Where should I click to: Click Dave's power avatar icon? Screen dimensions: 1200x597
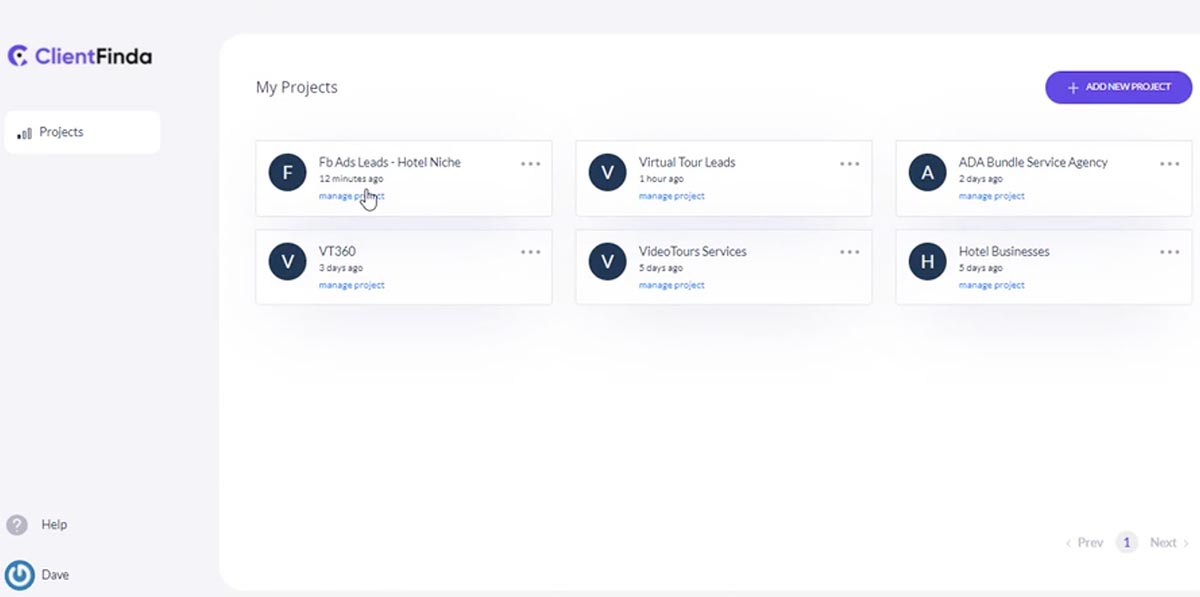pos(19,575)
